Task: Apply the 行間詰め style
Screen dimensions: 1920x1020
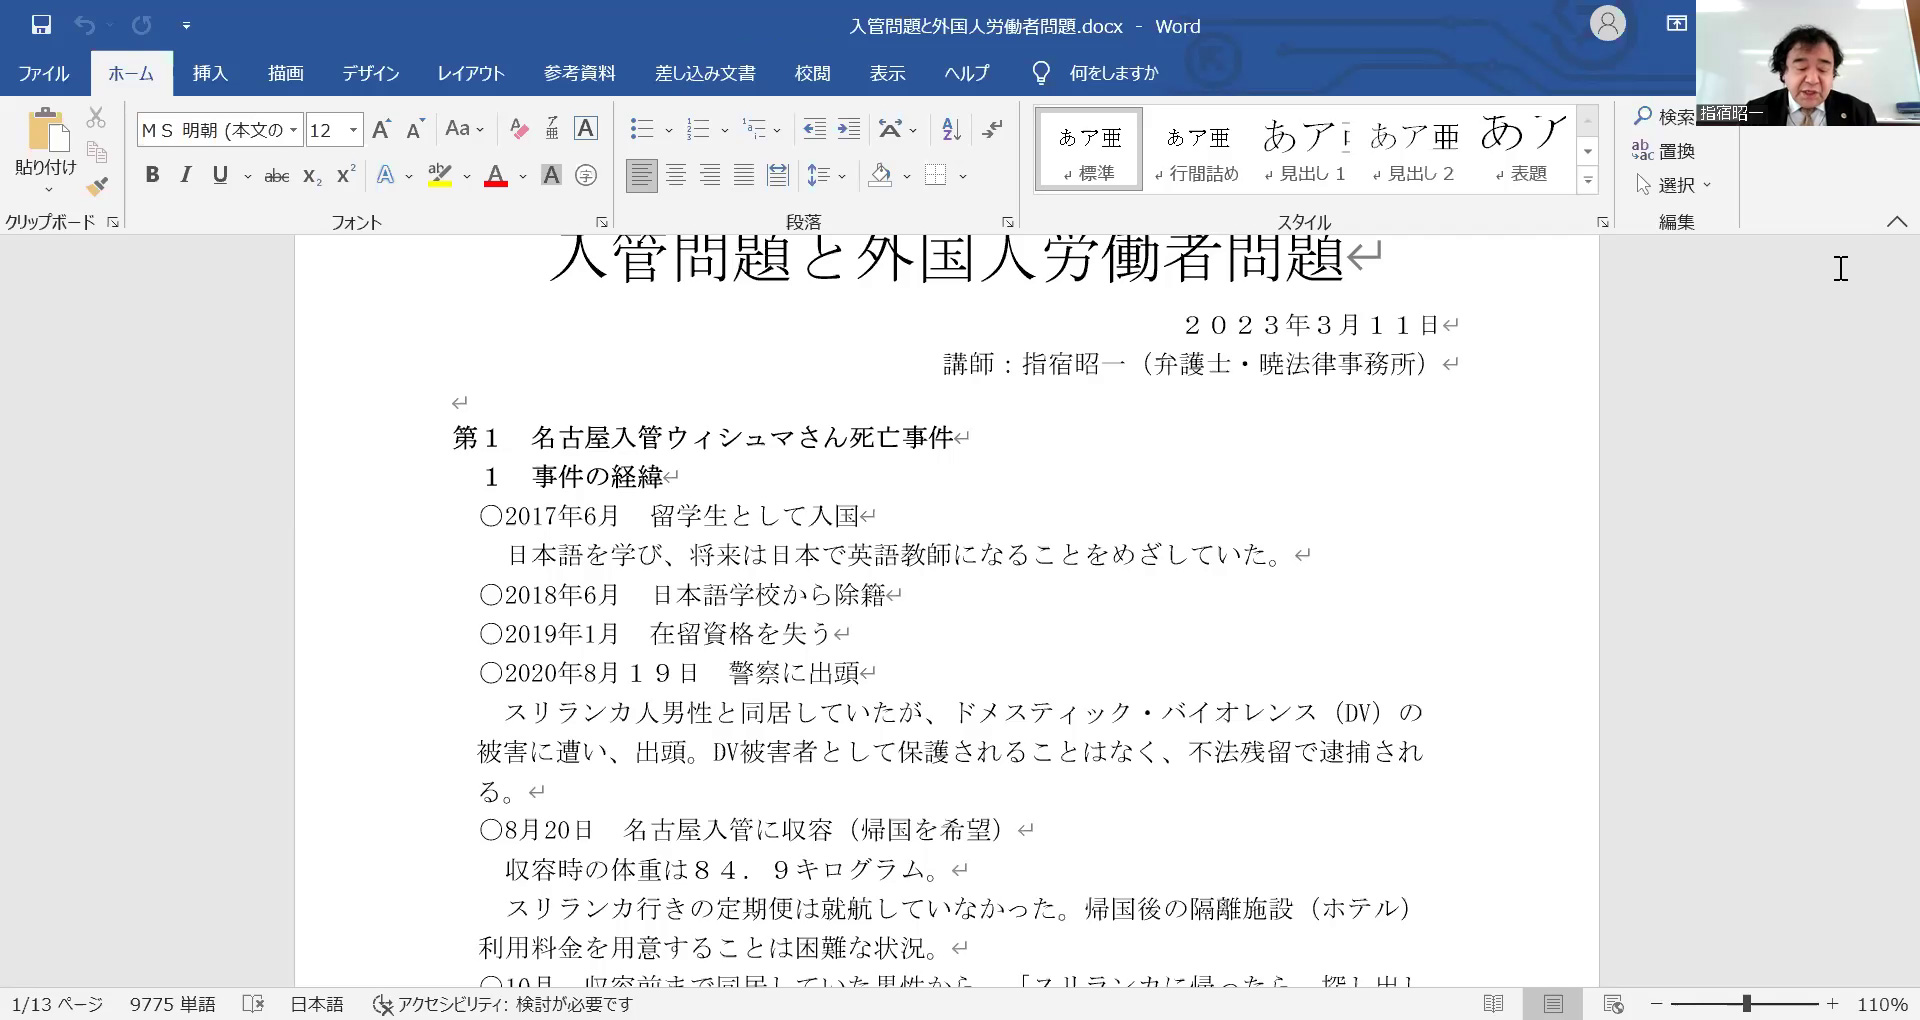Action: coord(1197,150)
